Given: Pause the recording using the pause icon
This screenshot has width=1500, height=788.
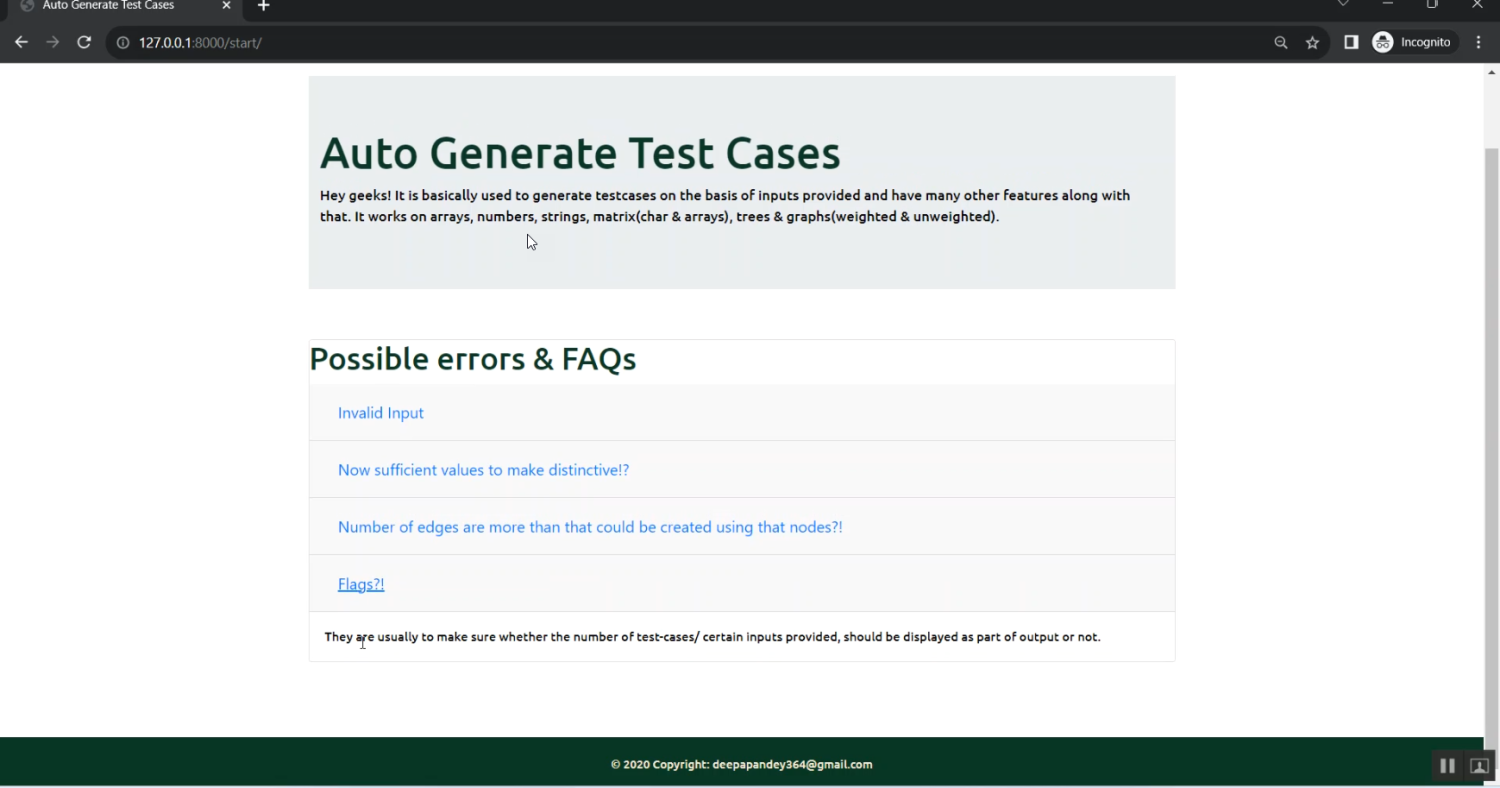Looking at the screenshot, I should click(1447, 766).
